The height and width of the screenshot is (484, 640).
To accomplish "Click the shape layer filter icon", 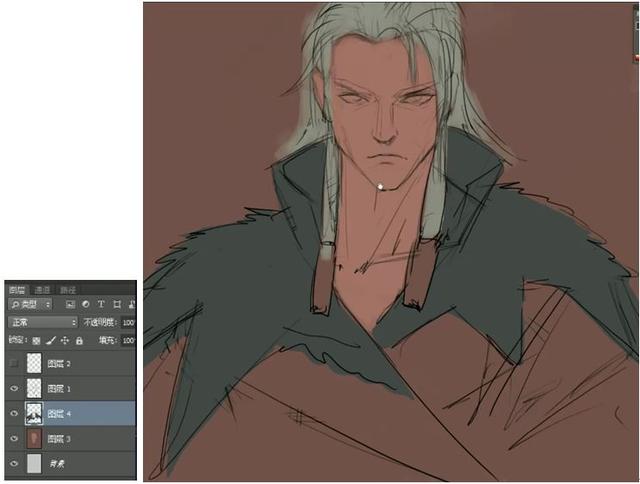I will tap(115, 304).
